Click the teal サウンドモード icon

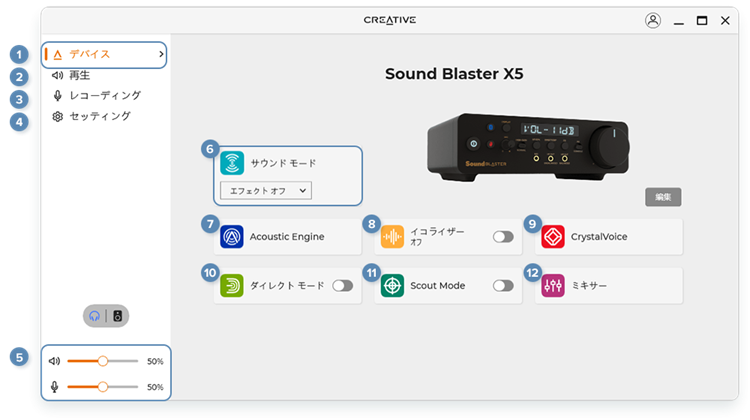(232, 163)
